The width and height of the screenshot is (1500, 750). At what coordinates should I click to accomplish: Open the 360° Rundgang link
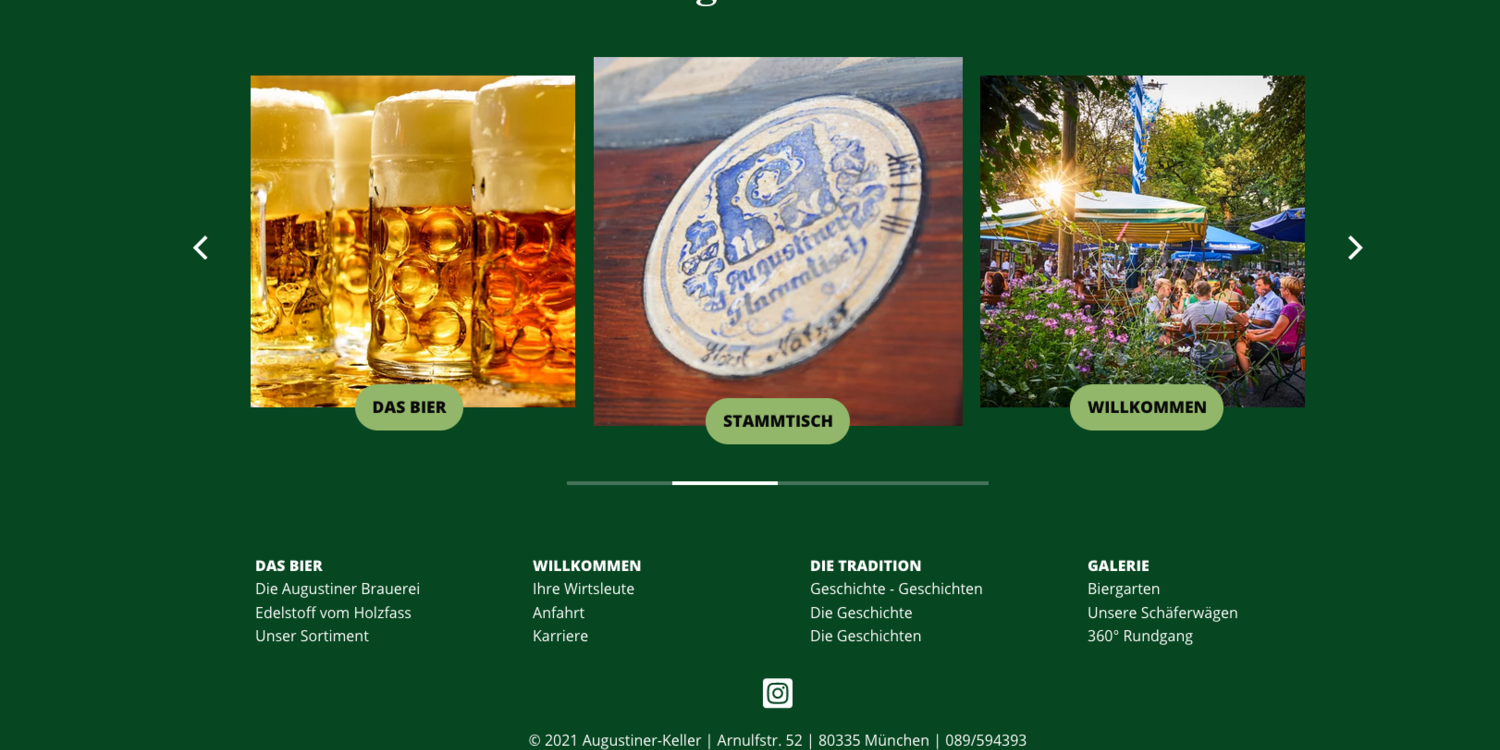1140,636
